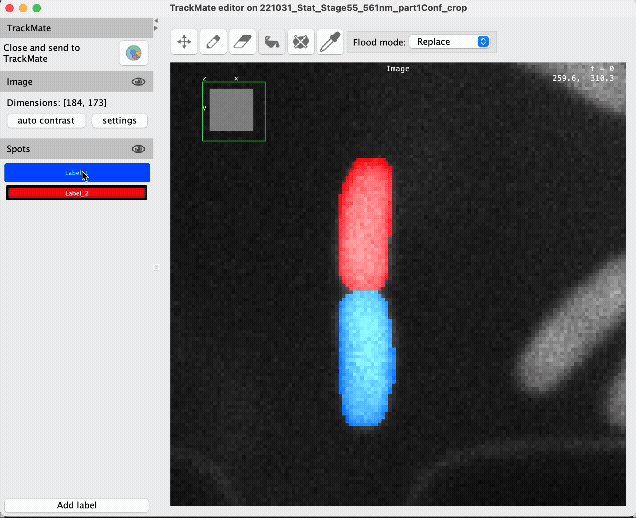Screen dimensions: 636x518
Task: Click the send to TrackMate icon button
Action: point(133,54)
